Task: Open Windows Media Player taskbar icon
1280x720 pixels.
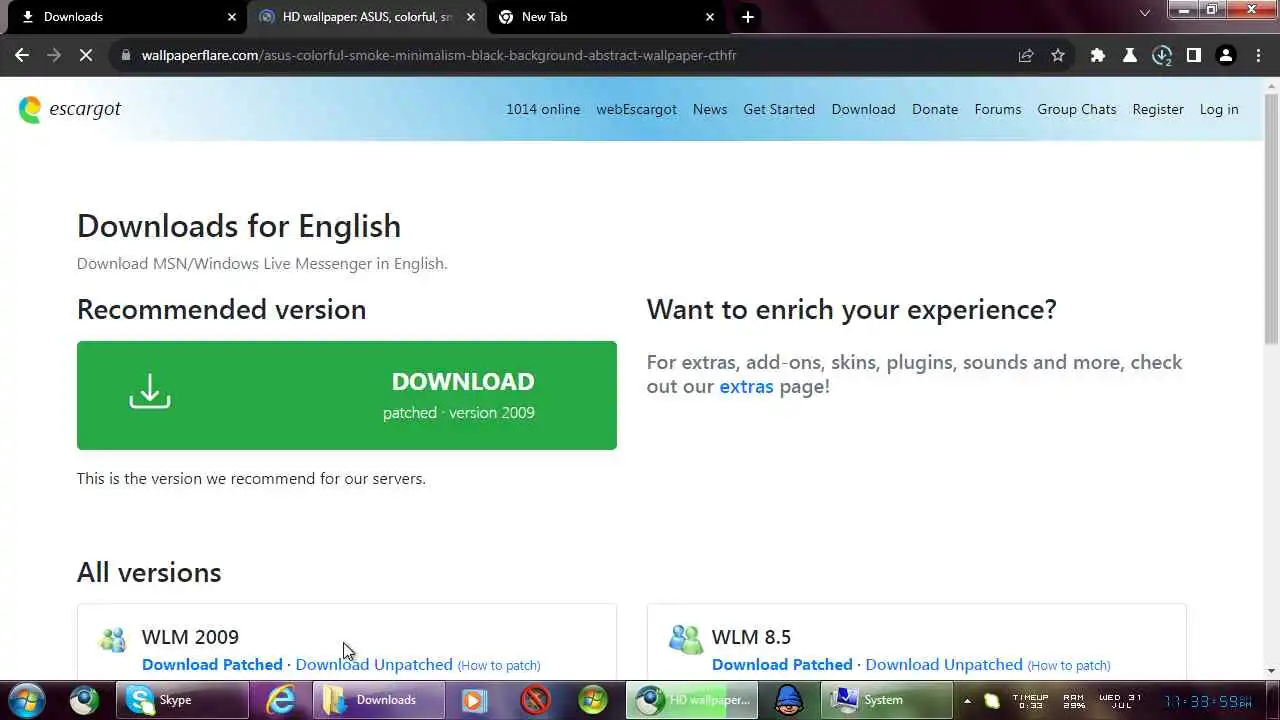Action: coord(475,700)
